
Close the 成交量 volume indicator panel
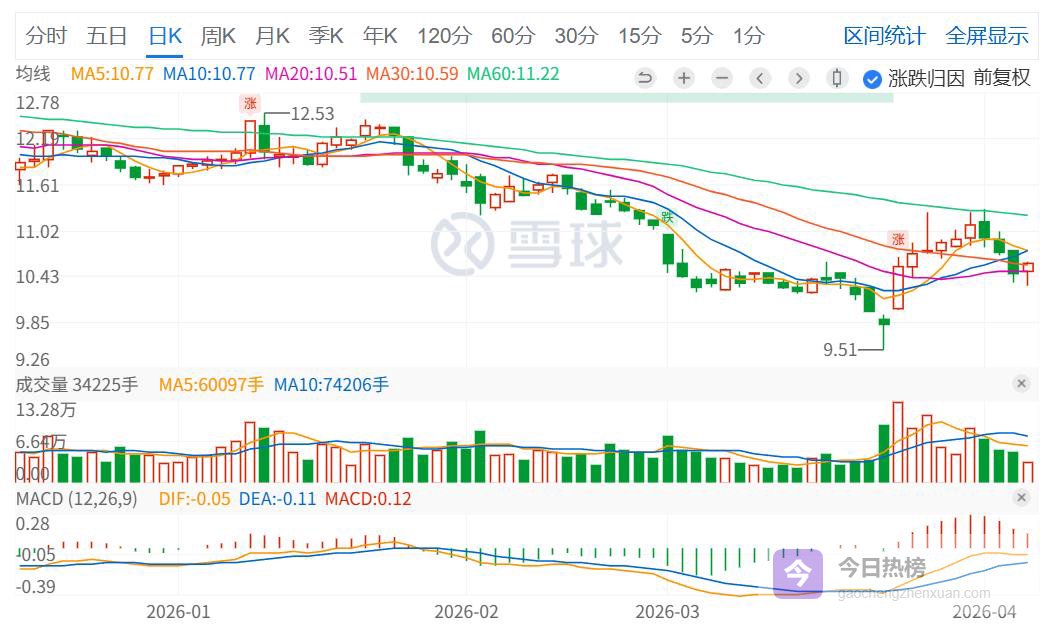[x=1021, y=384]
